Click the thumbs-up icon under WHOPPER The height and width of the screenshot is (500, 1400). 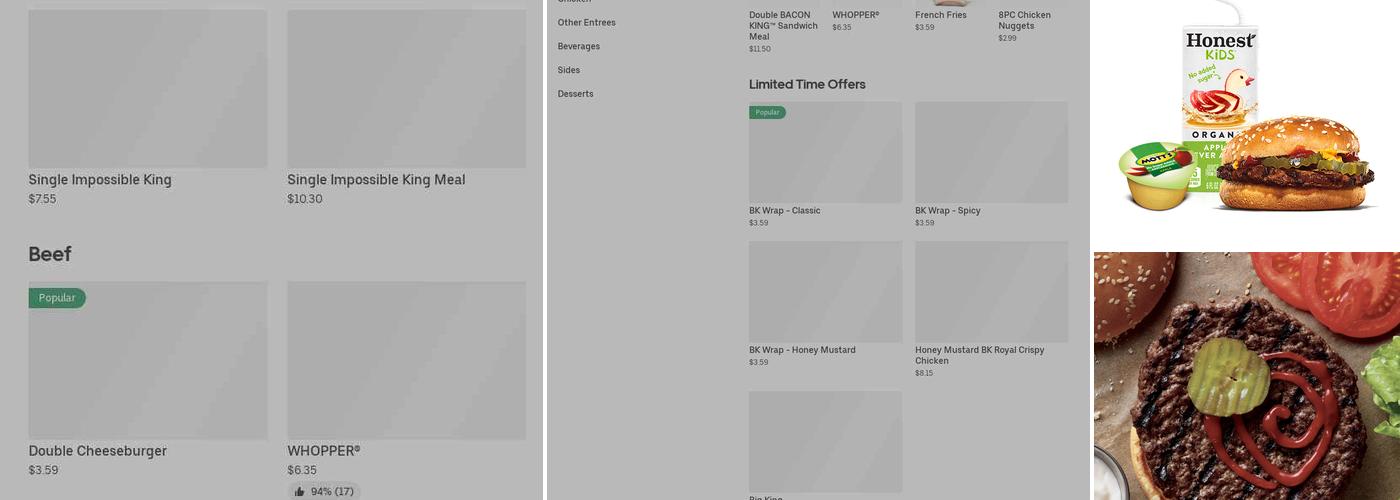(300, 492)
